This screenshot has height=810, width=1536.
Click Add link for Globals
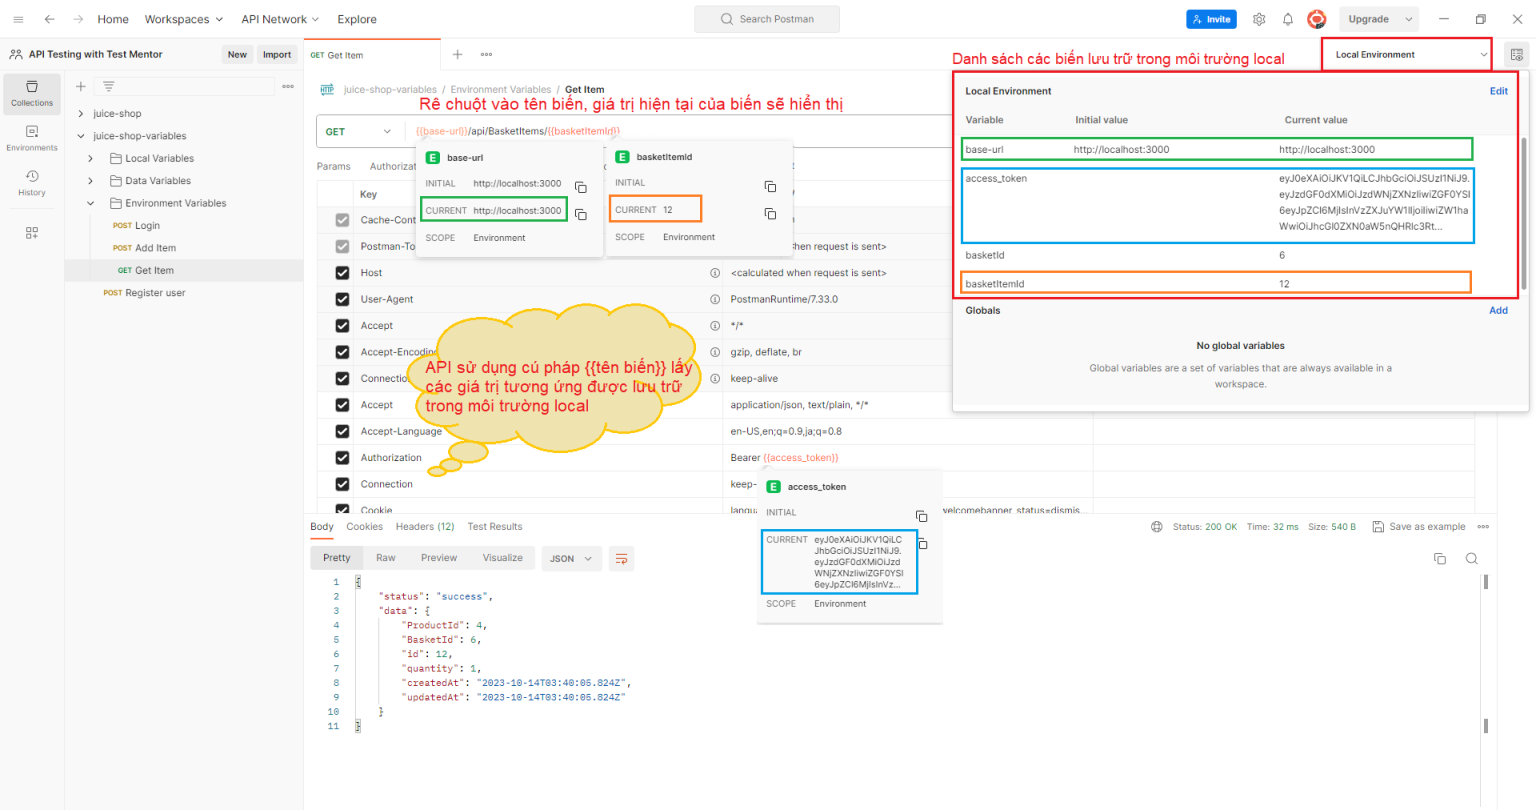[1498, 311]
